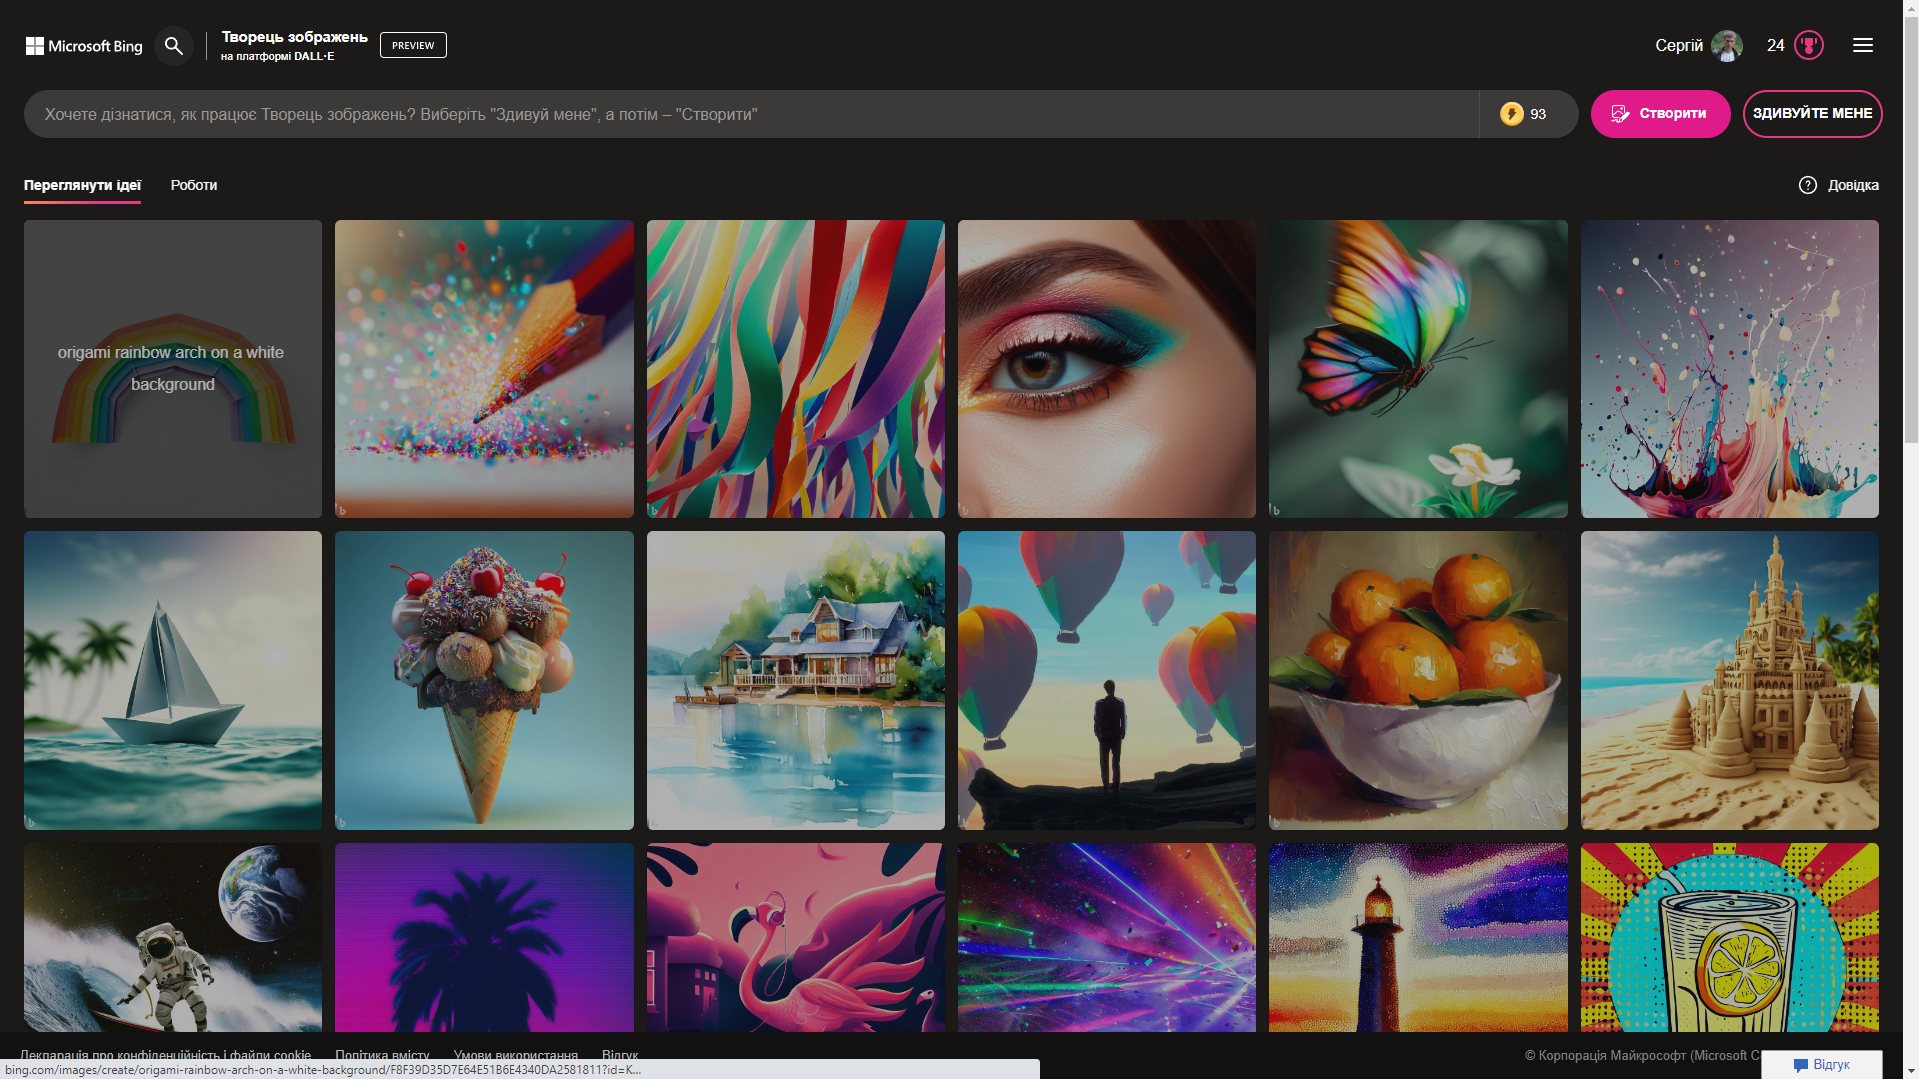Click the ЗДИВУЙТЕ МЕНЕ button
This screenshot has height=1079, width=1919.
[1812, 114]
